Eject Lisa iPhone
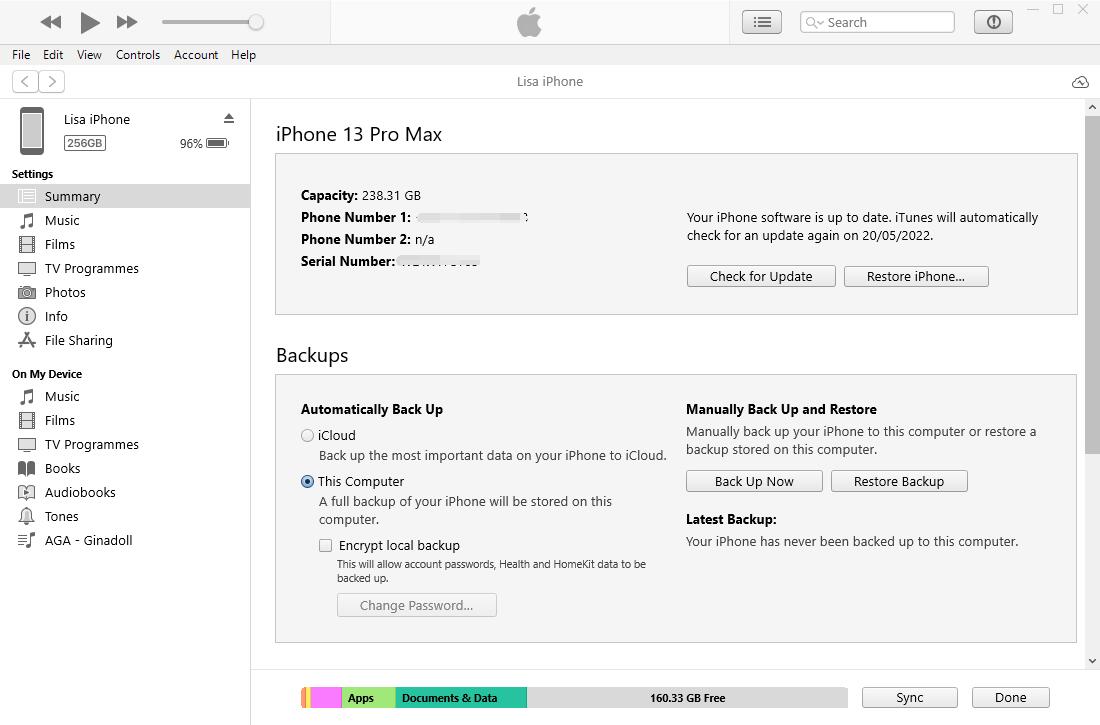The width and height of the screenshot is (1100, 725). pyautogui.click(x=229, y=118)
